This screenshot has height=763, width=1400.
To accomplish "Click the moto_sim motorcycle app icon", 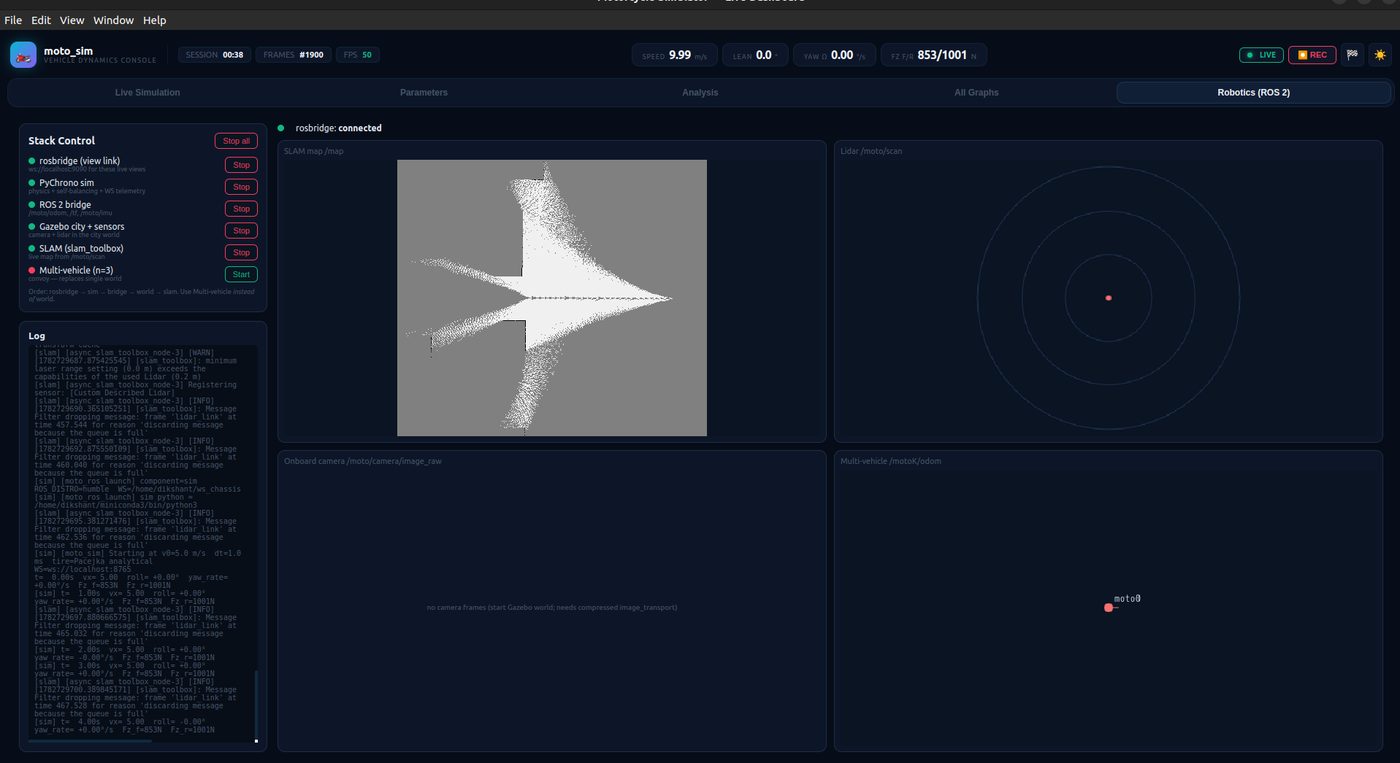I will [x=23, y=55].
